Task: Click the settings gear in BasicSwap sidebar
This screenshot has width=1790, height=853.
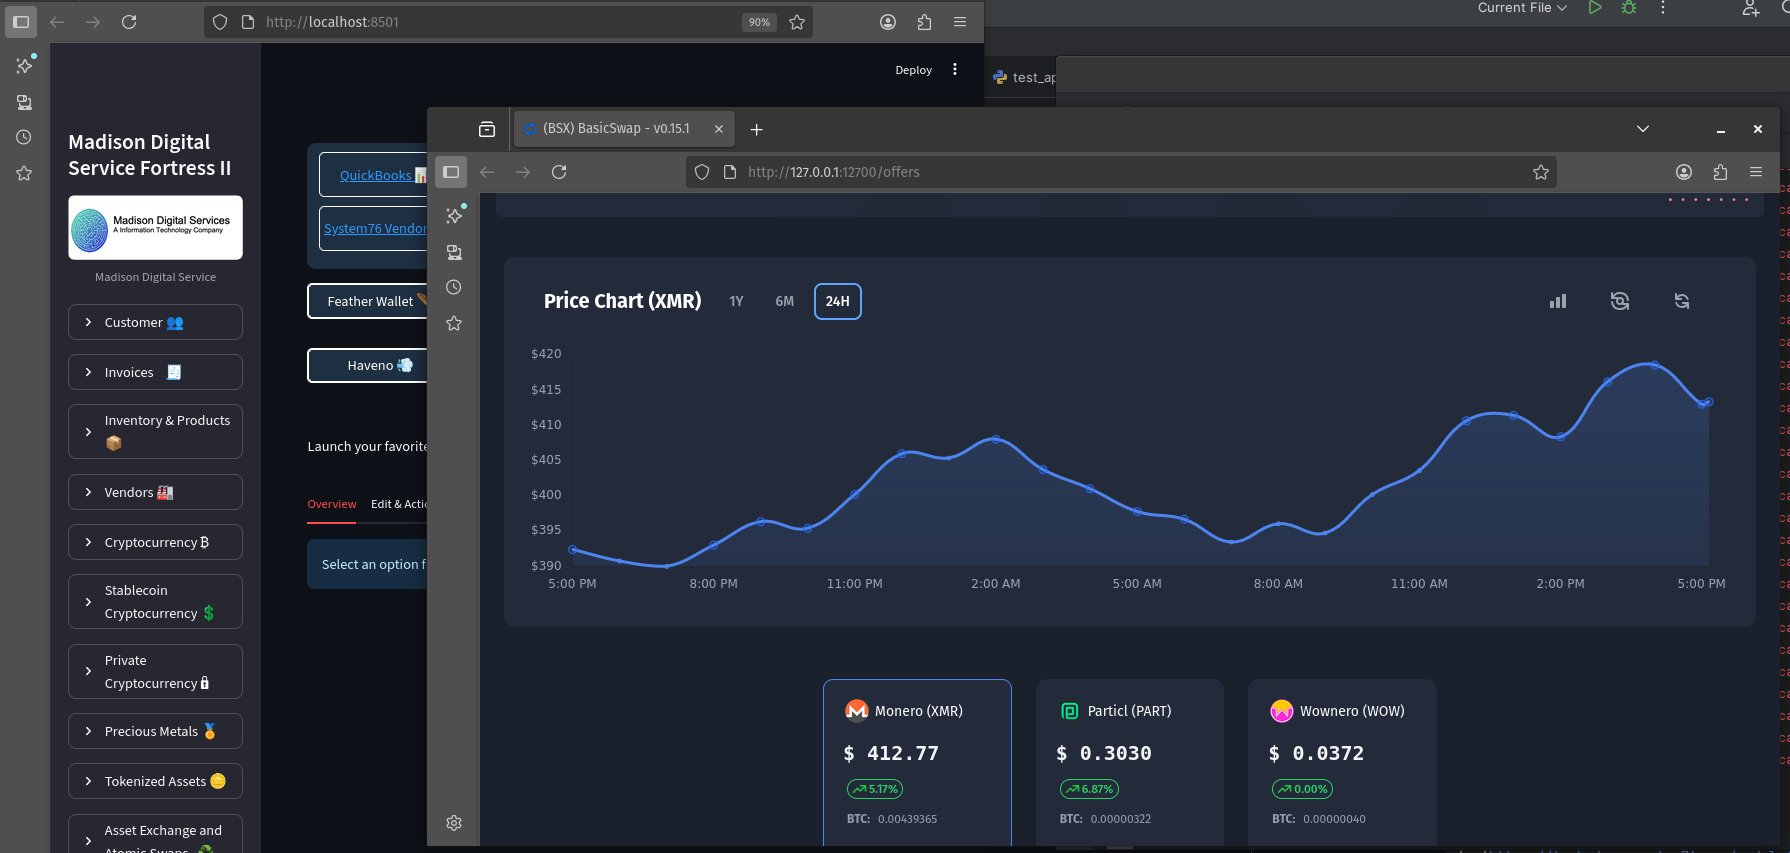Action: click(x=454, y=823)
